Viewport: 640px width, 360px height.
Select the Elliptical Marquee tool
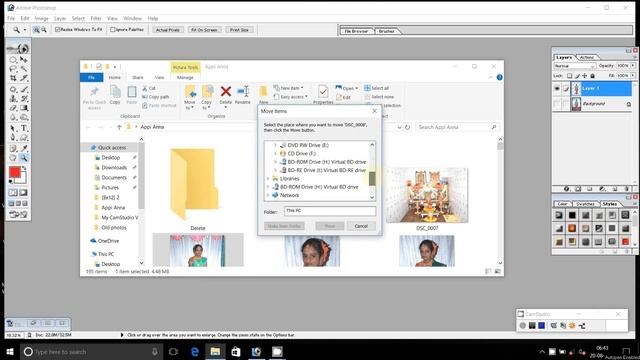pyautogui.click(x=13, y=59)
